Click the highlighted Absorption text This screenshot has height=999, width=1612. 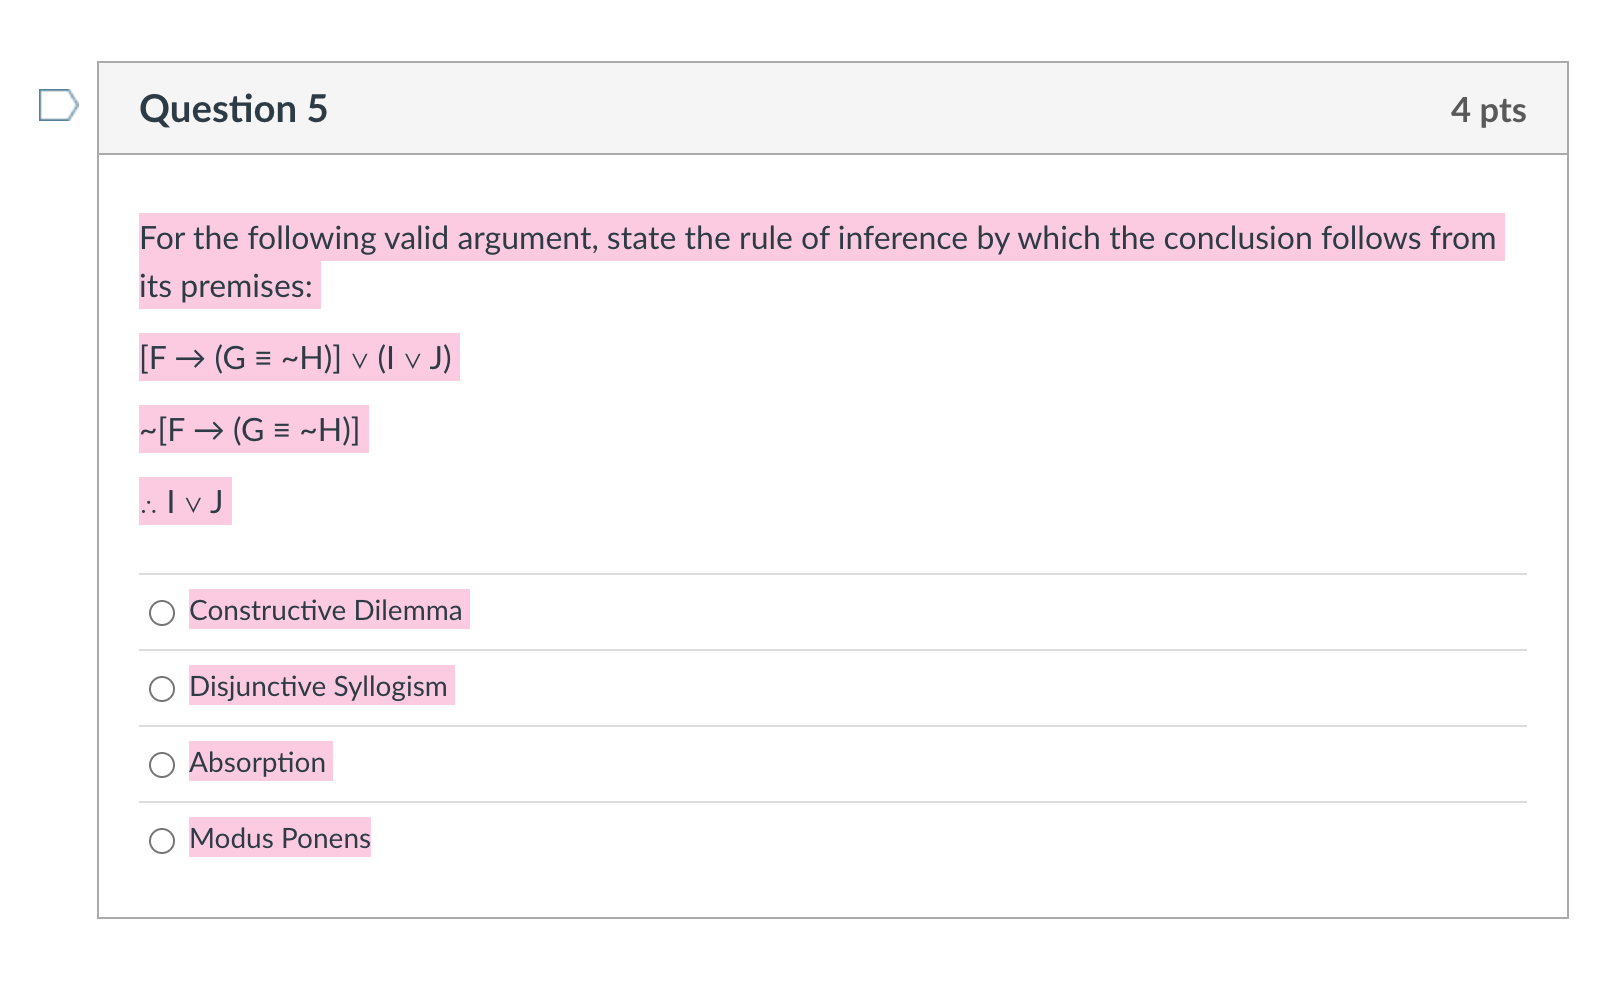point(258,763)
